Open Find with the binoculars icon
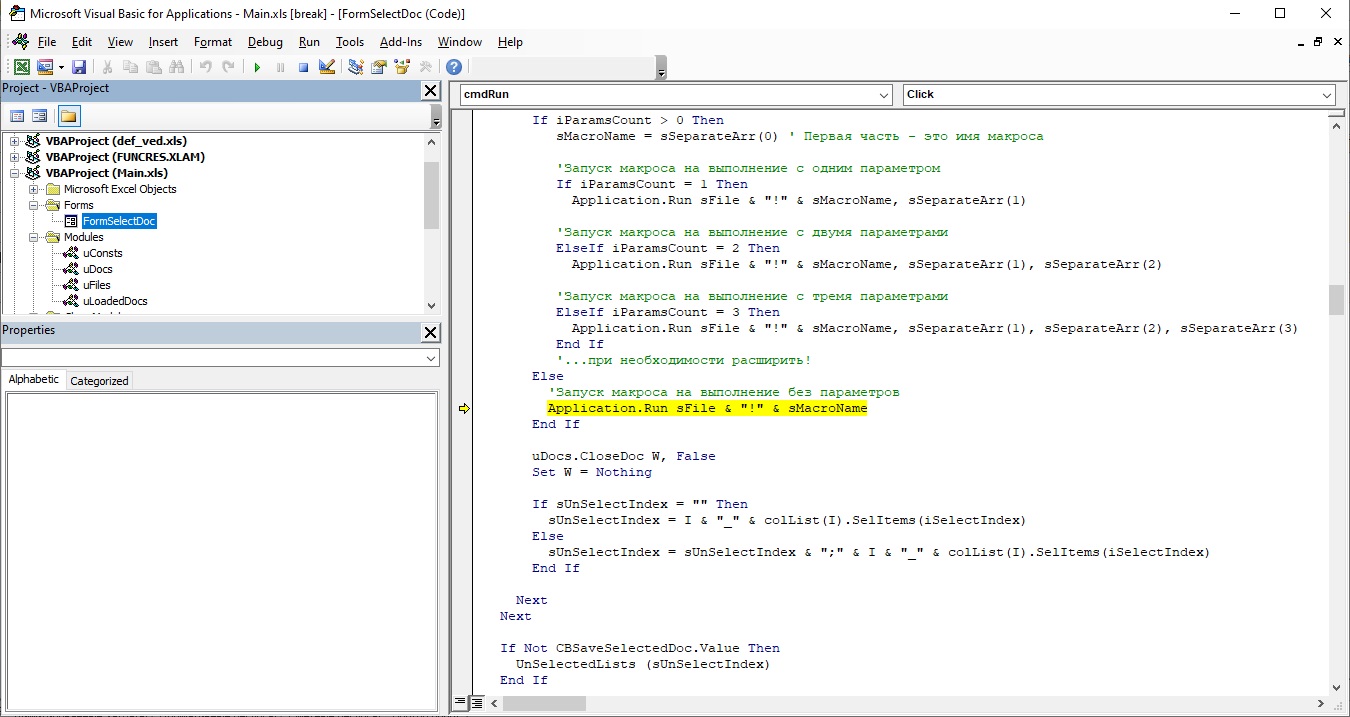This screenshot has width=1350, height=717. pyautogui.click(x=177, y=67)
